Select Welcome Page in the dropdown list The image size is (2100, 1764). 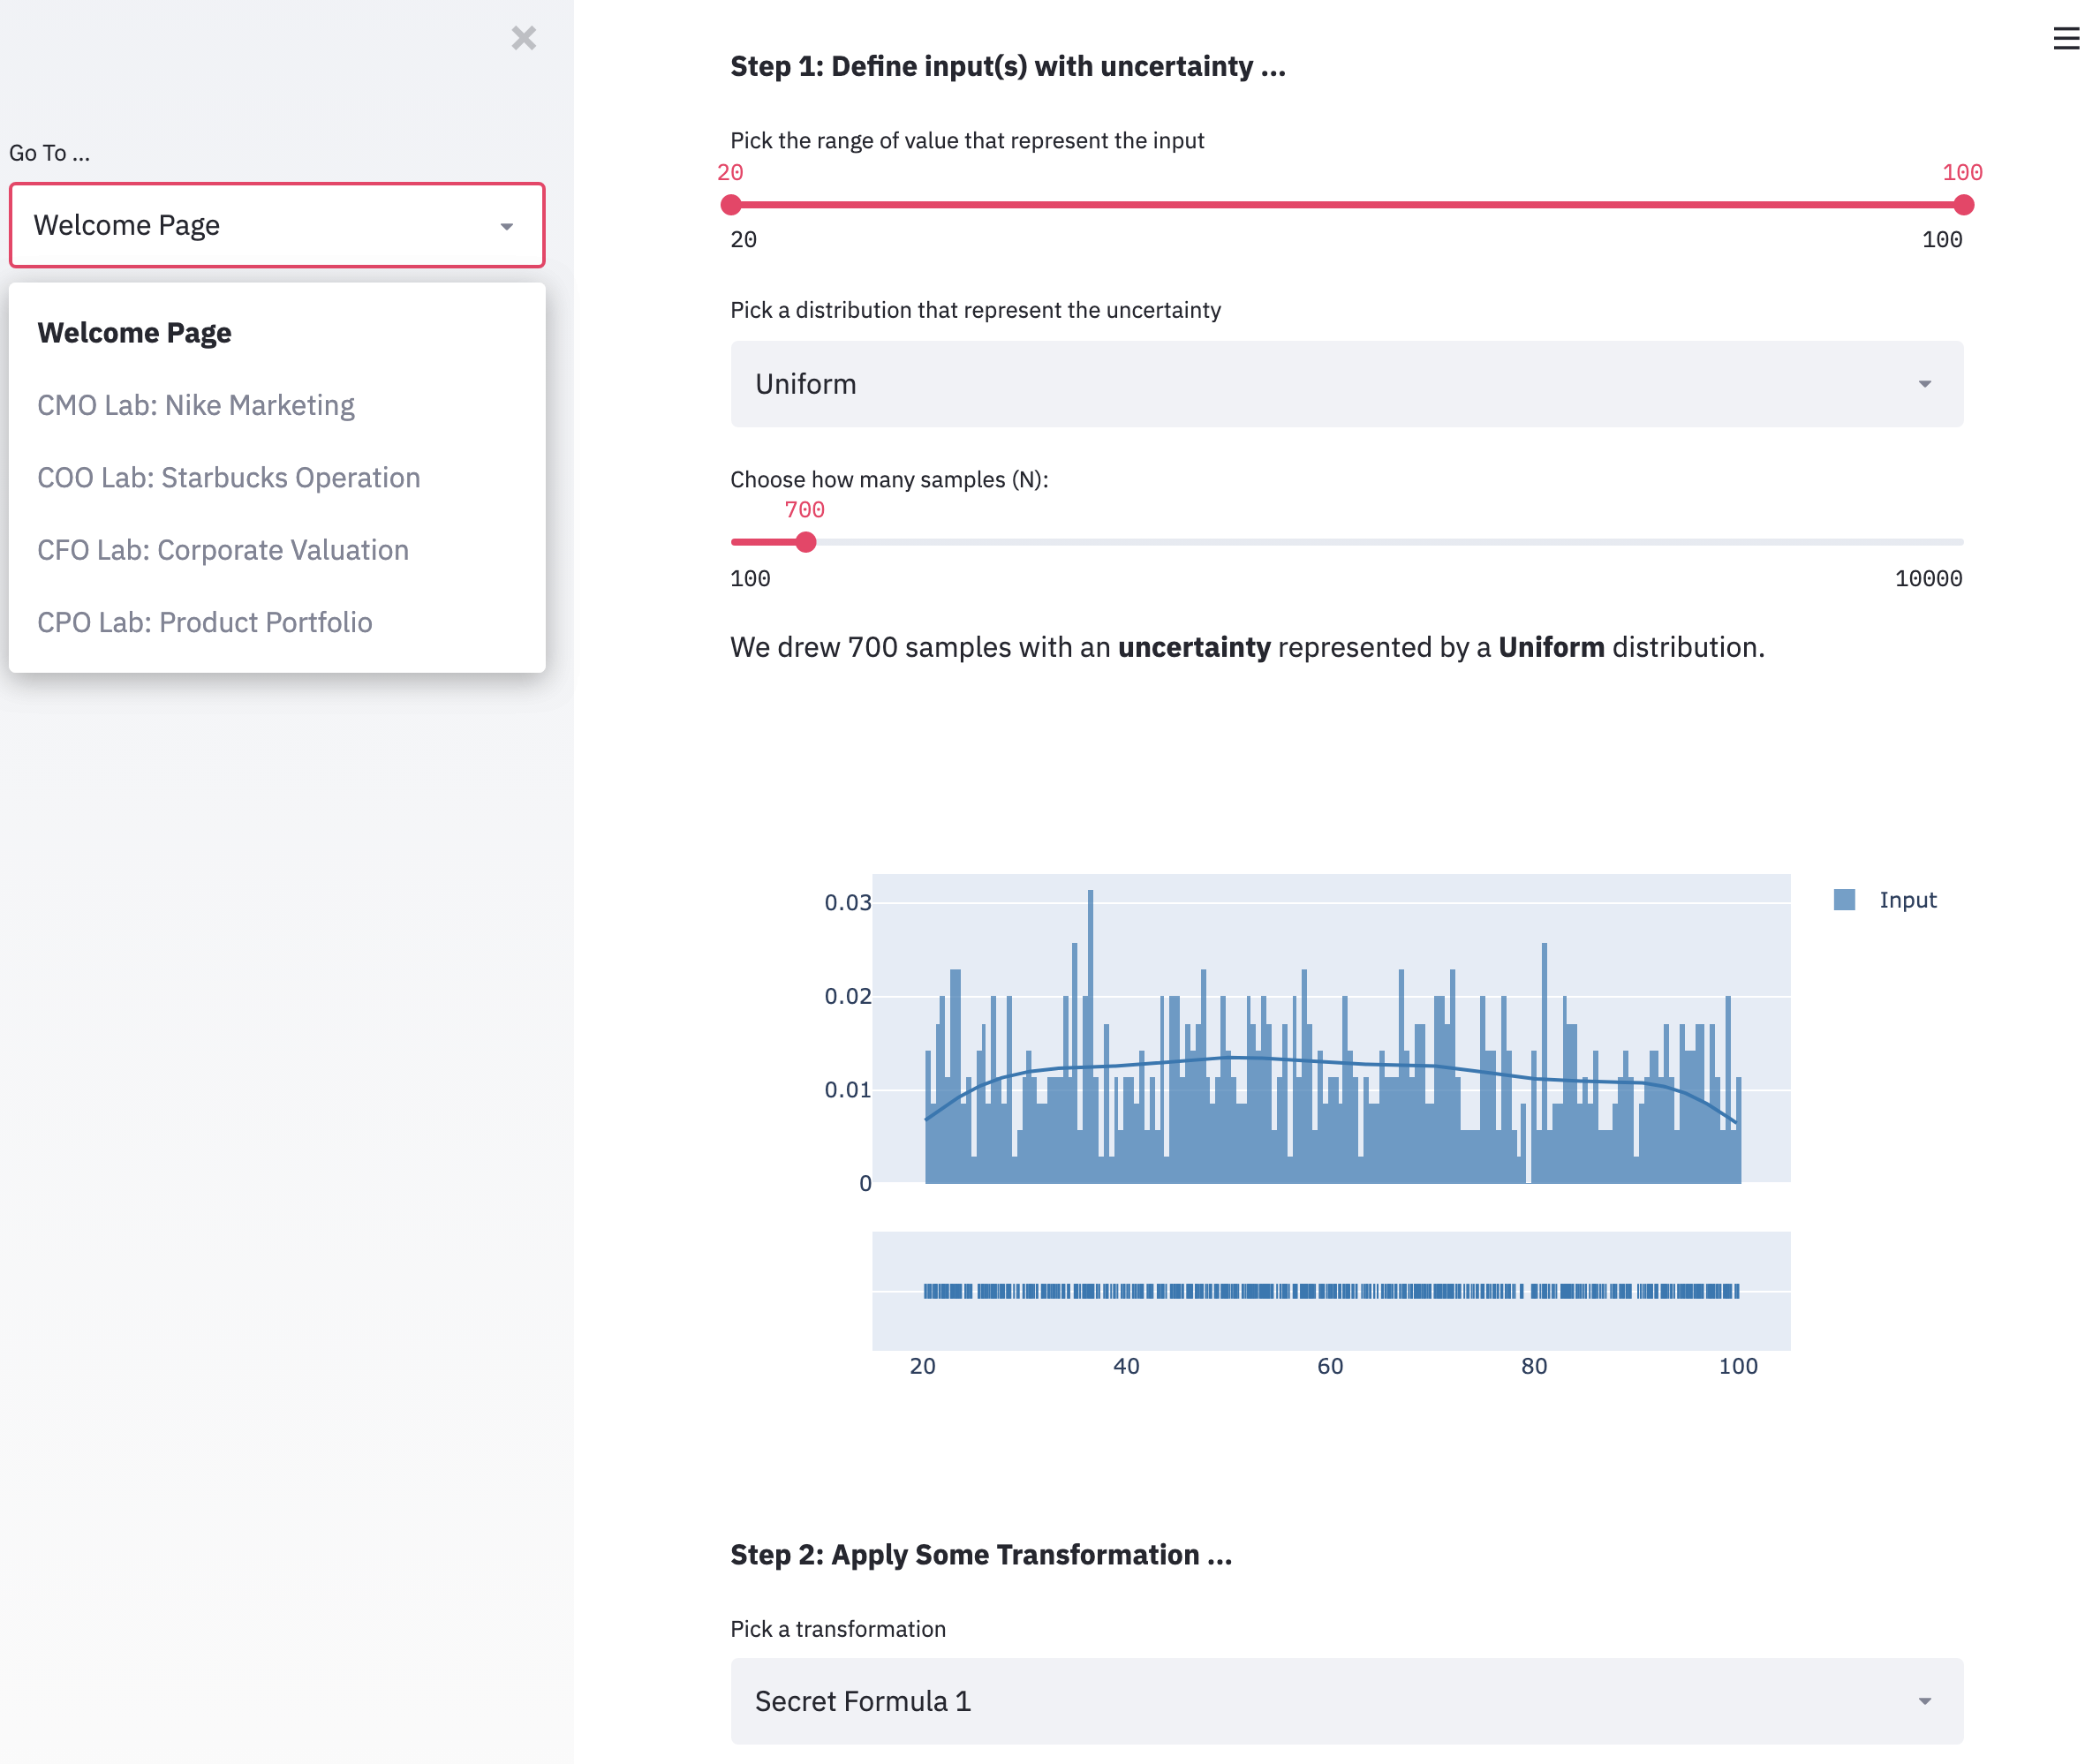pos(277,332)
